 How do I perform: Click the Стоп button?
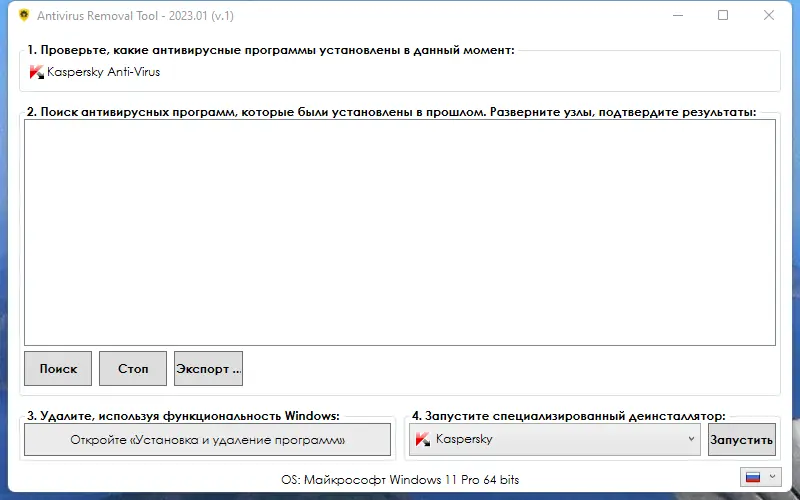click(133, 368)
